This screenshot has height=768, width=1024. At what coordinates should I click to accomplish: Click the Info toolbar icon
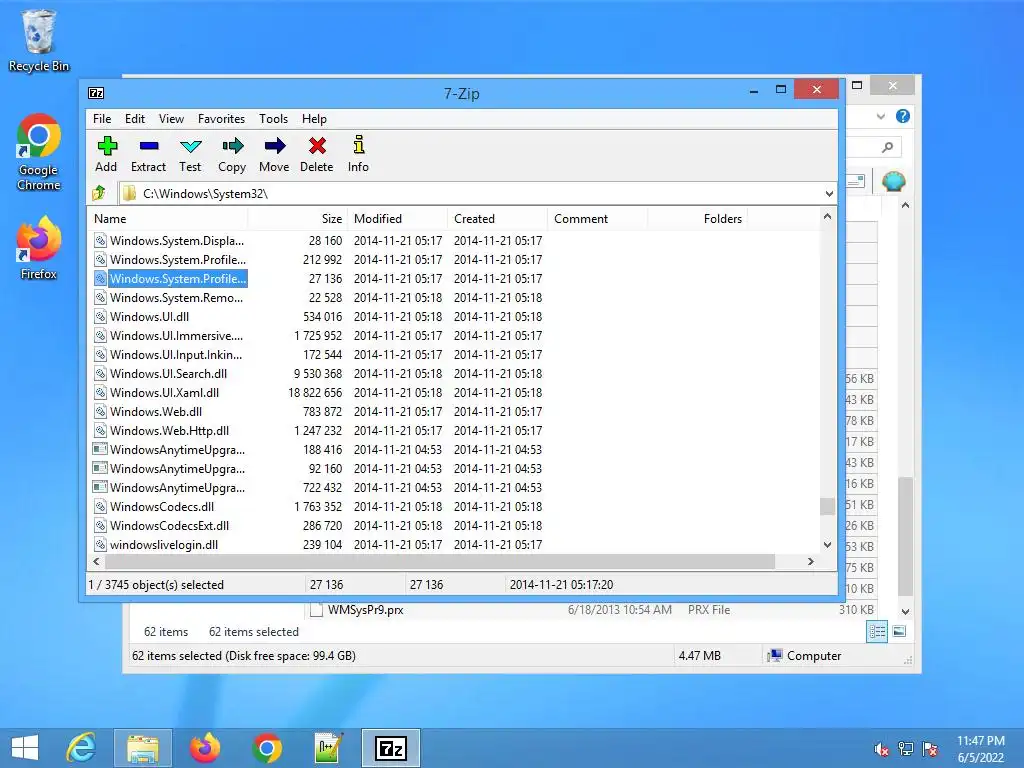coord(359,144)
